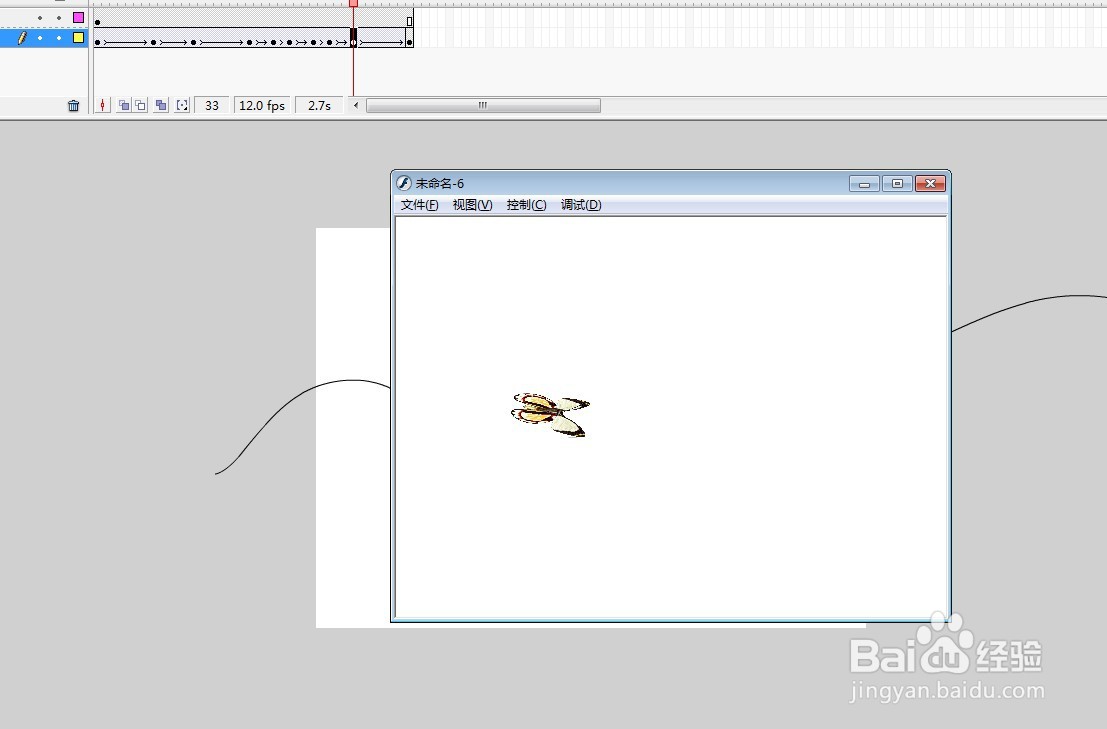Open the 文件(F) menu in player window
This screenshot has width=1107, height=729.
419,205
